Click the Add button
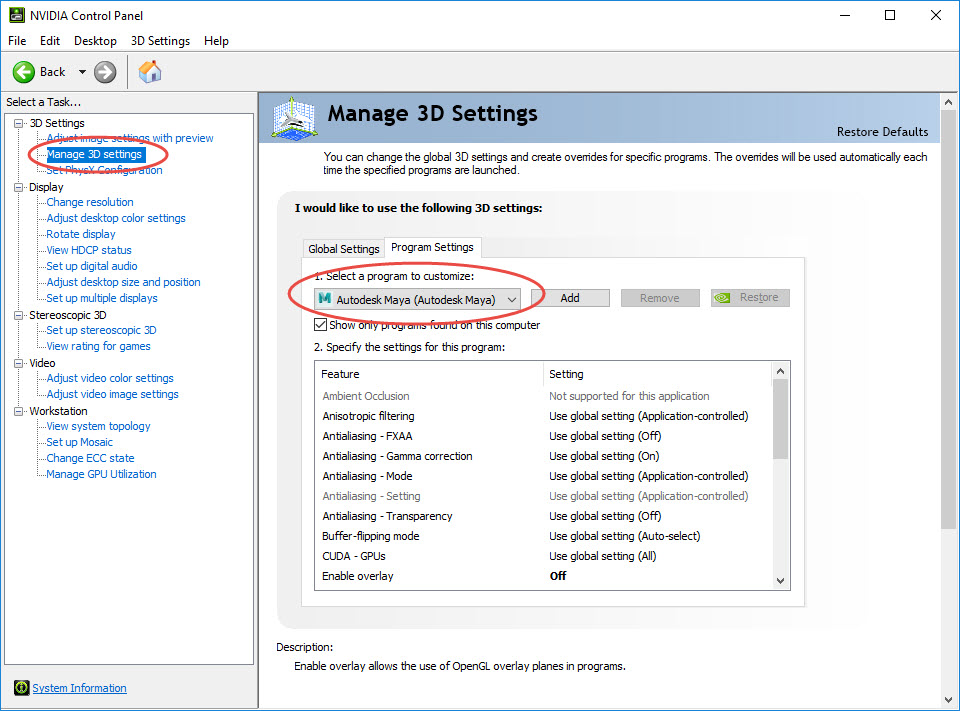 point(570,298)
